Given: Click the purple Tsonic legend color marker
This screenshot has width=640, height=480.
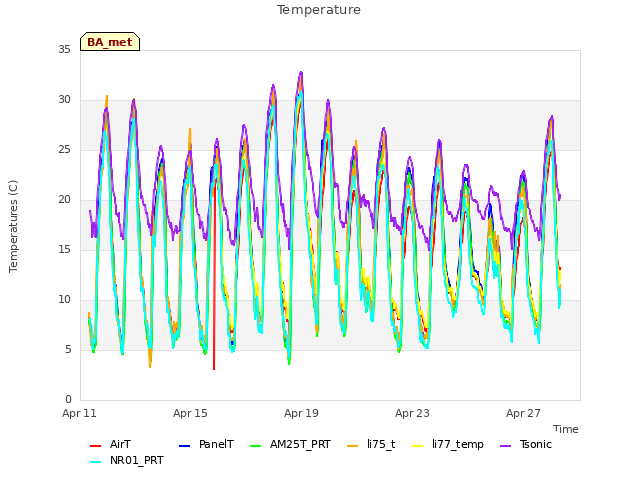Looking at the screenshot, I should tap(505, 446).
